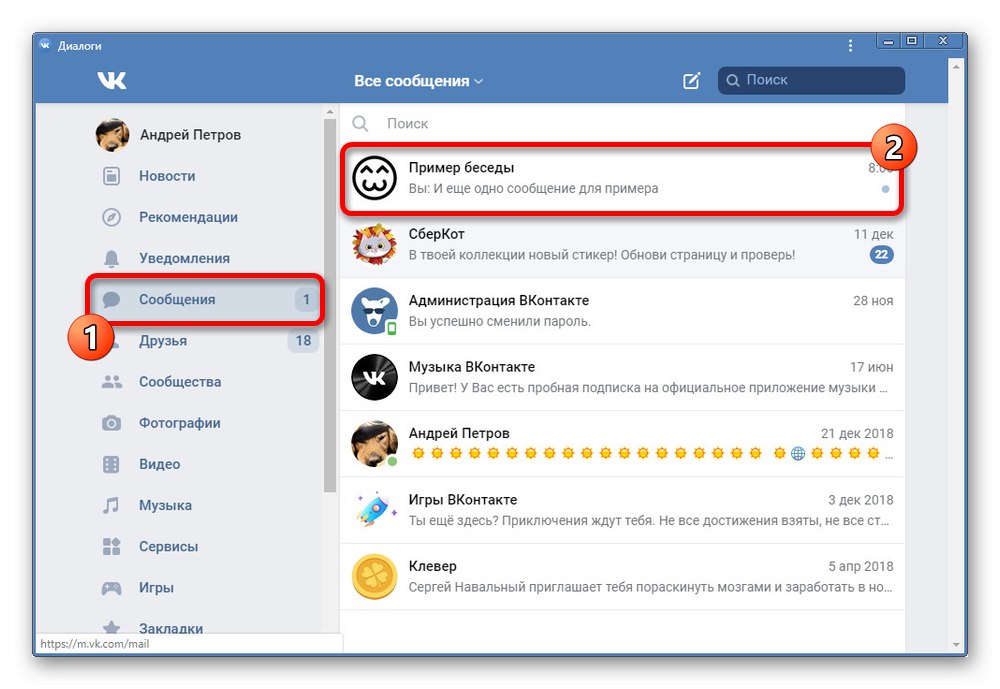Click the Музыка note icon

pos(112,505)
